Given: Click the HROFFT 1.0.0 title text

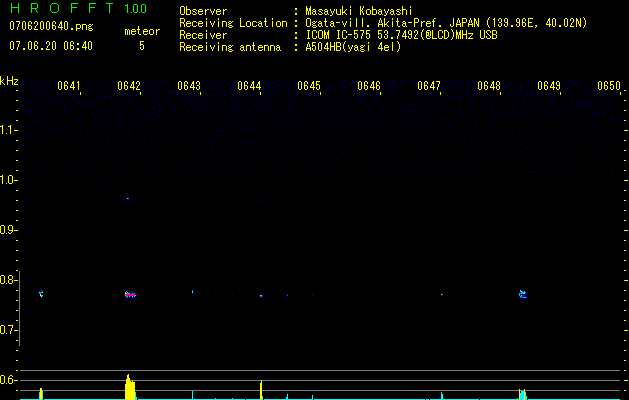Looking at the screenshot, I should point(78,8).
